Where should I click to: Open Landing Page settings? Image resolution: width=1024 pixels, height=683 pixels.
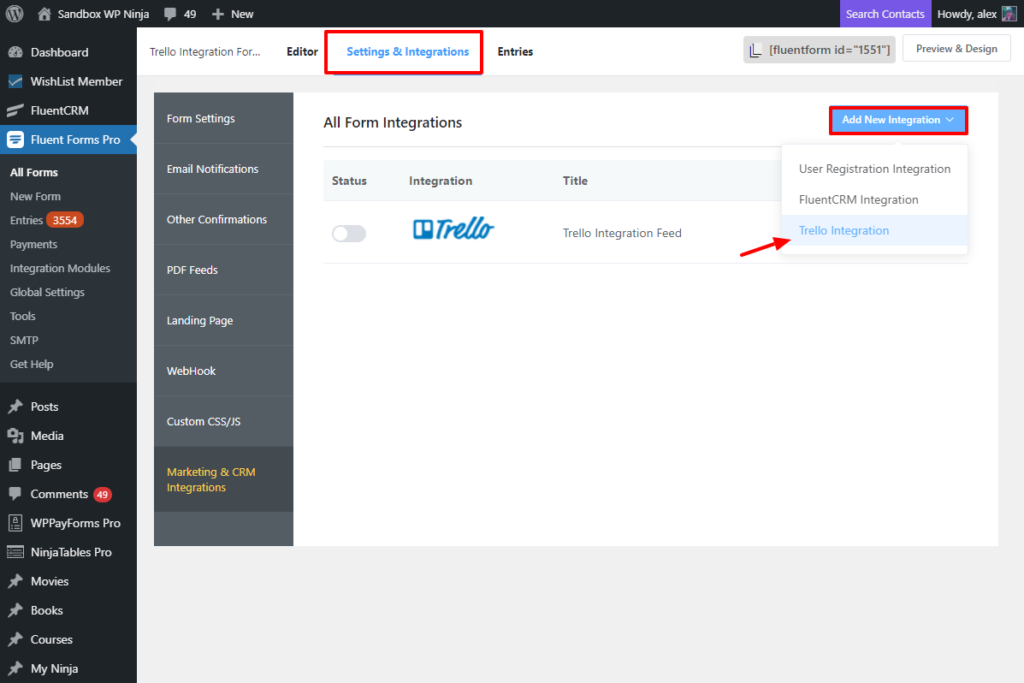223,321
